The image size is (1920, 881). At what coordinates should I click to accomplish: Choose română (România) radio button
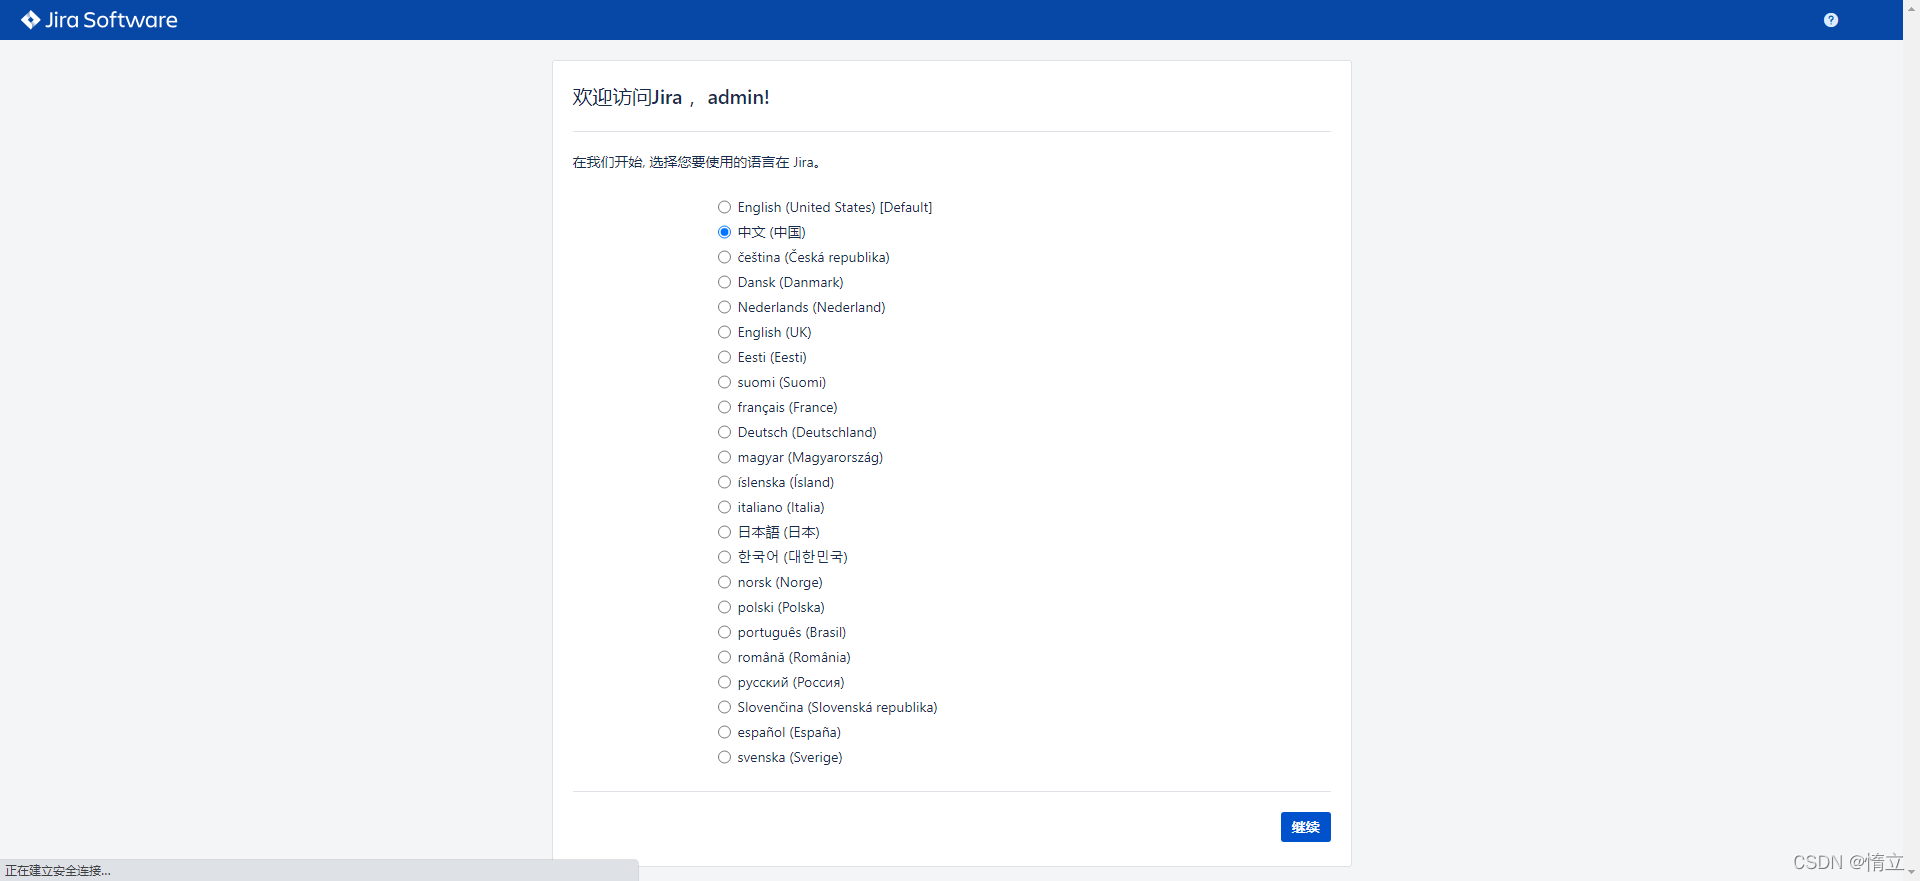pyautogui.click(x=724, y=657)
